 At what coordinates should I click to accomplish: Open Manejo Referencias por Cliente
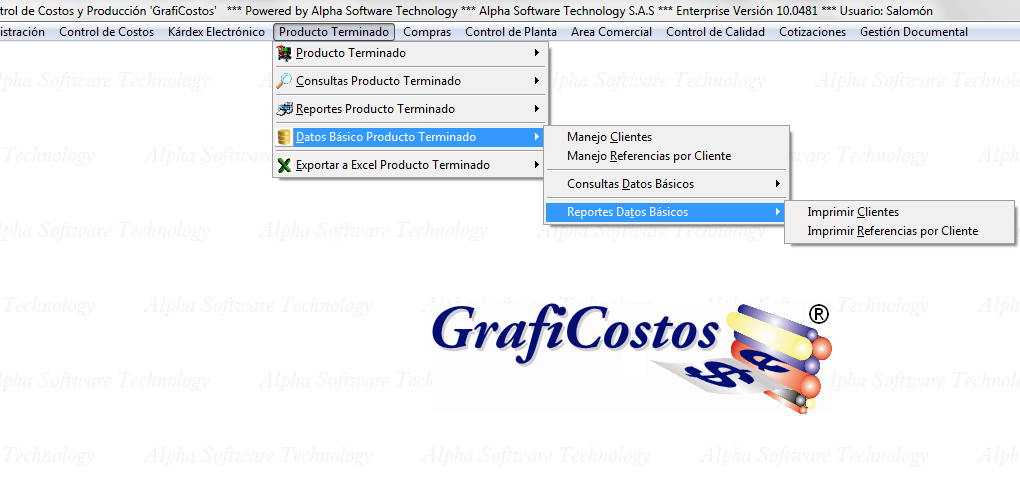(x=648, y=156)
